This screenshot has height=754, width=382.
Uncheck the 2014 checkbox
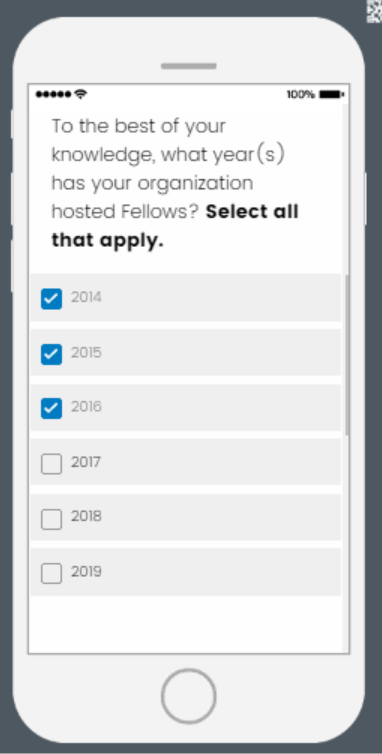click(51, 299)
